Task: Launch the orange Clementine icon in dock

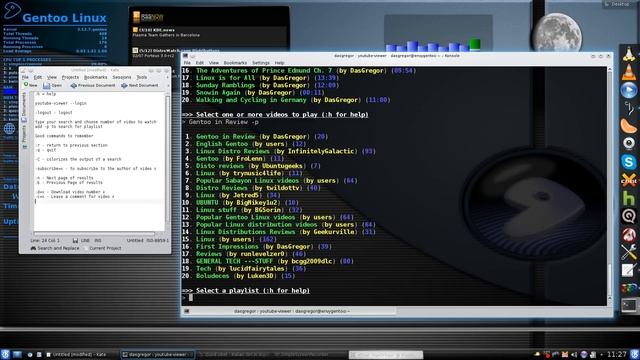Action: [629, 126]
